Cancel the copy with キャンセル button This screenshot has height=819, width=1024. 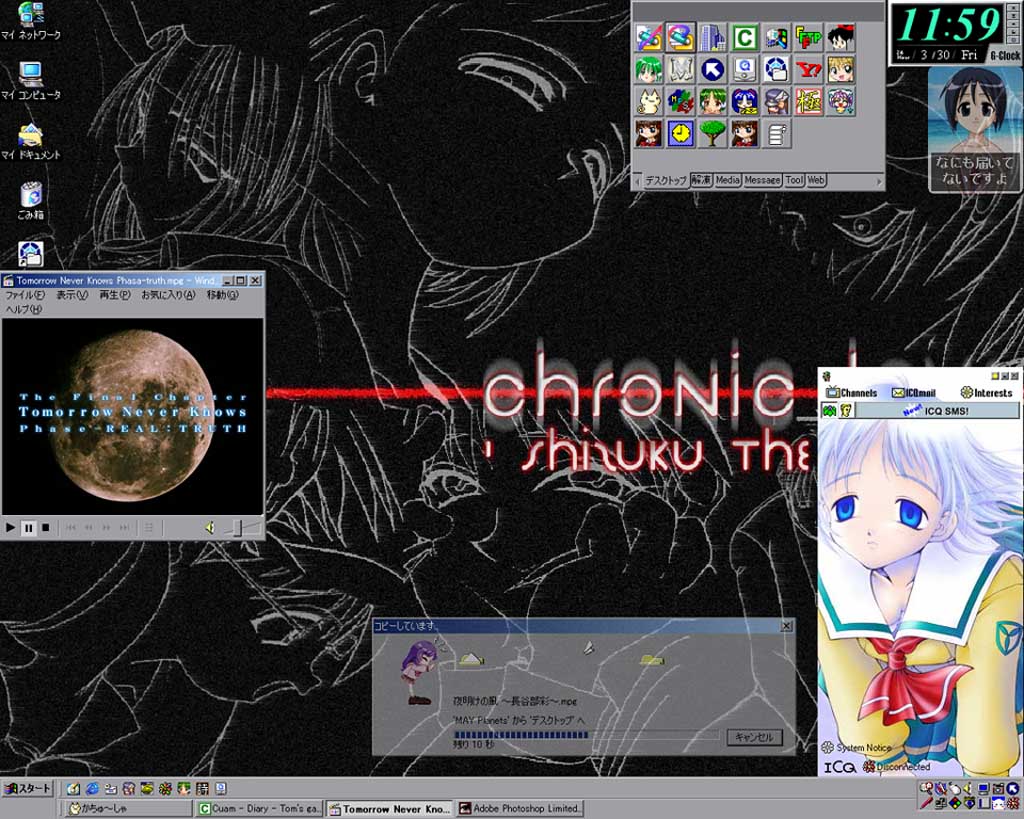pos(754,737)
